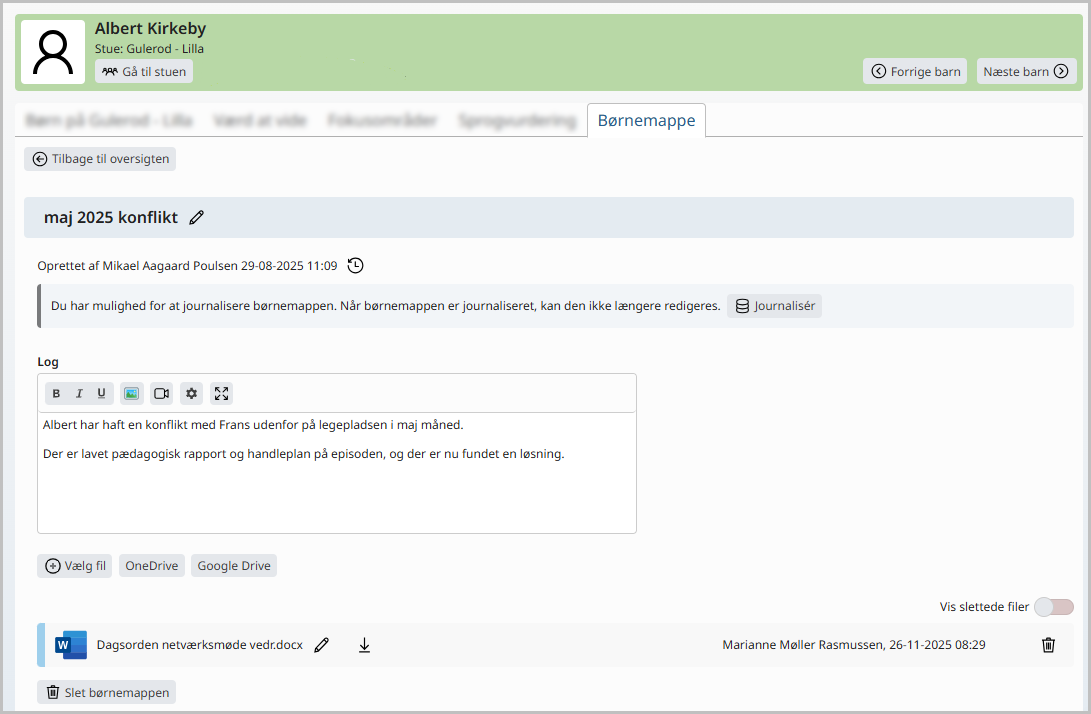Go to 'Forrige barn'
The width and height of the screenshot is (1091, 714).
915,72
